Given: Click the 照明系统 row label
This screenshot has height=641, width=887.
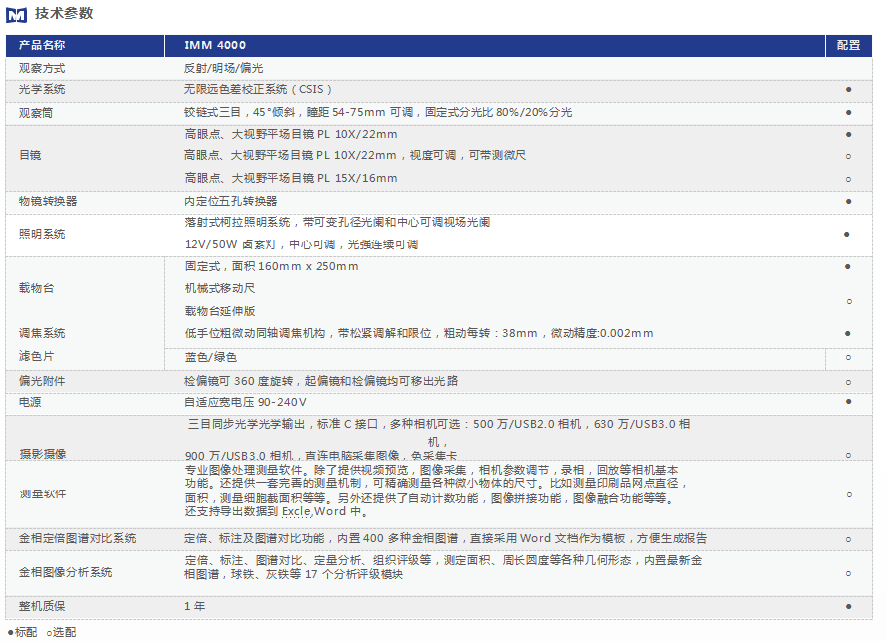Looking at the screenshot, I should tap(42, 234).
